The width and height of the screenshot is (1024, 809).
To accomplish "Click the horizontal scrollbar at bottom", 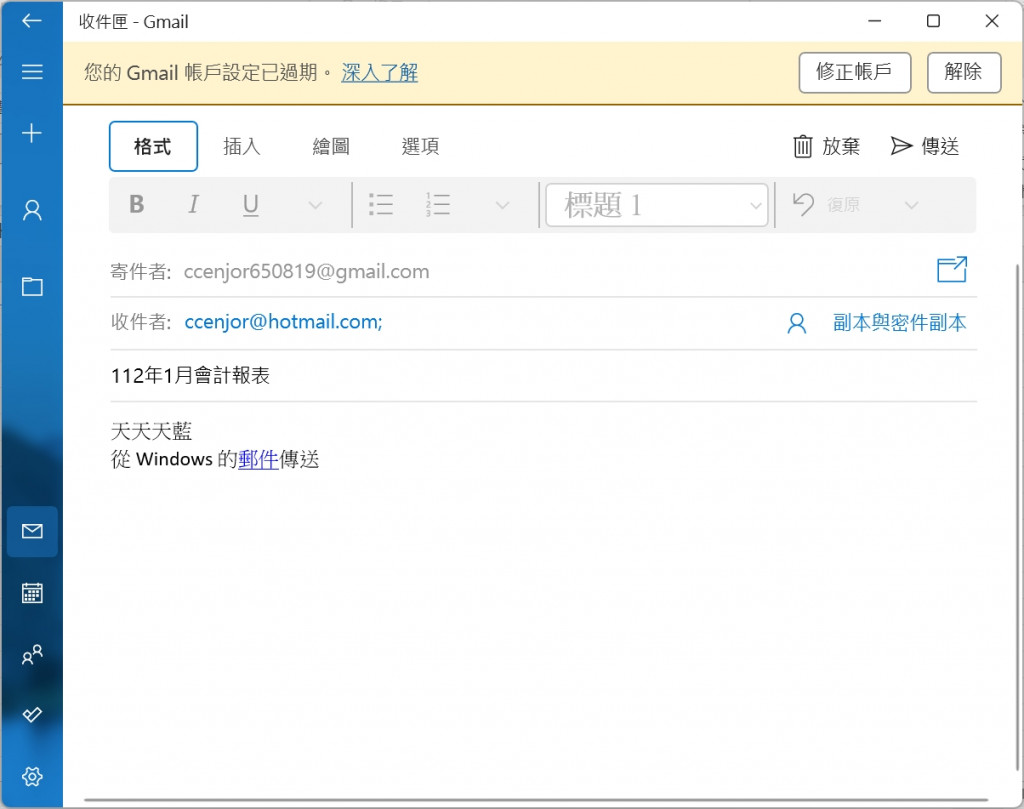I will coord(536,800).
